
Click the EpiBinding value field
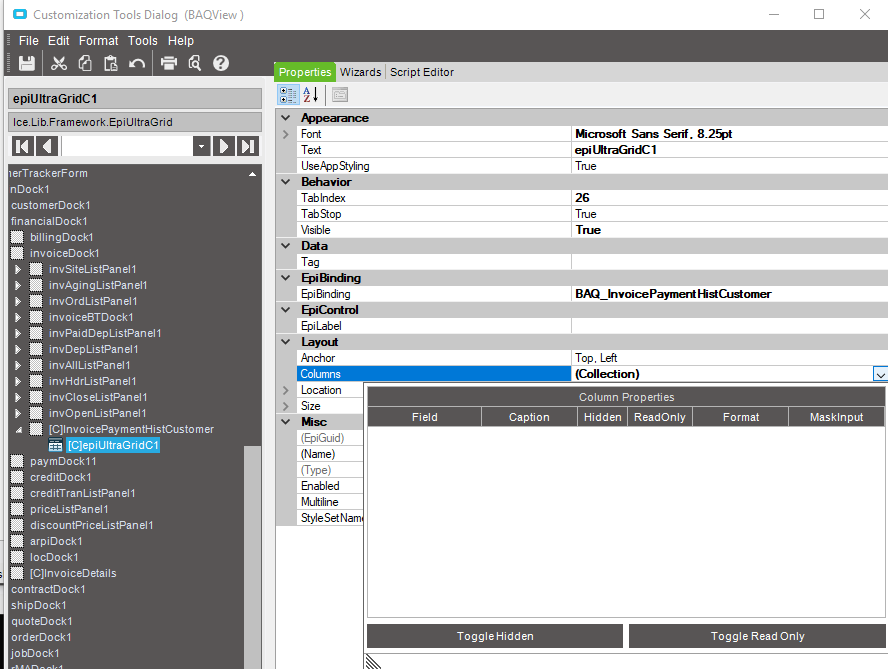pyautogui.click(x=729, y=294)
